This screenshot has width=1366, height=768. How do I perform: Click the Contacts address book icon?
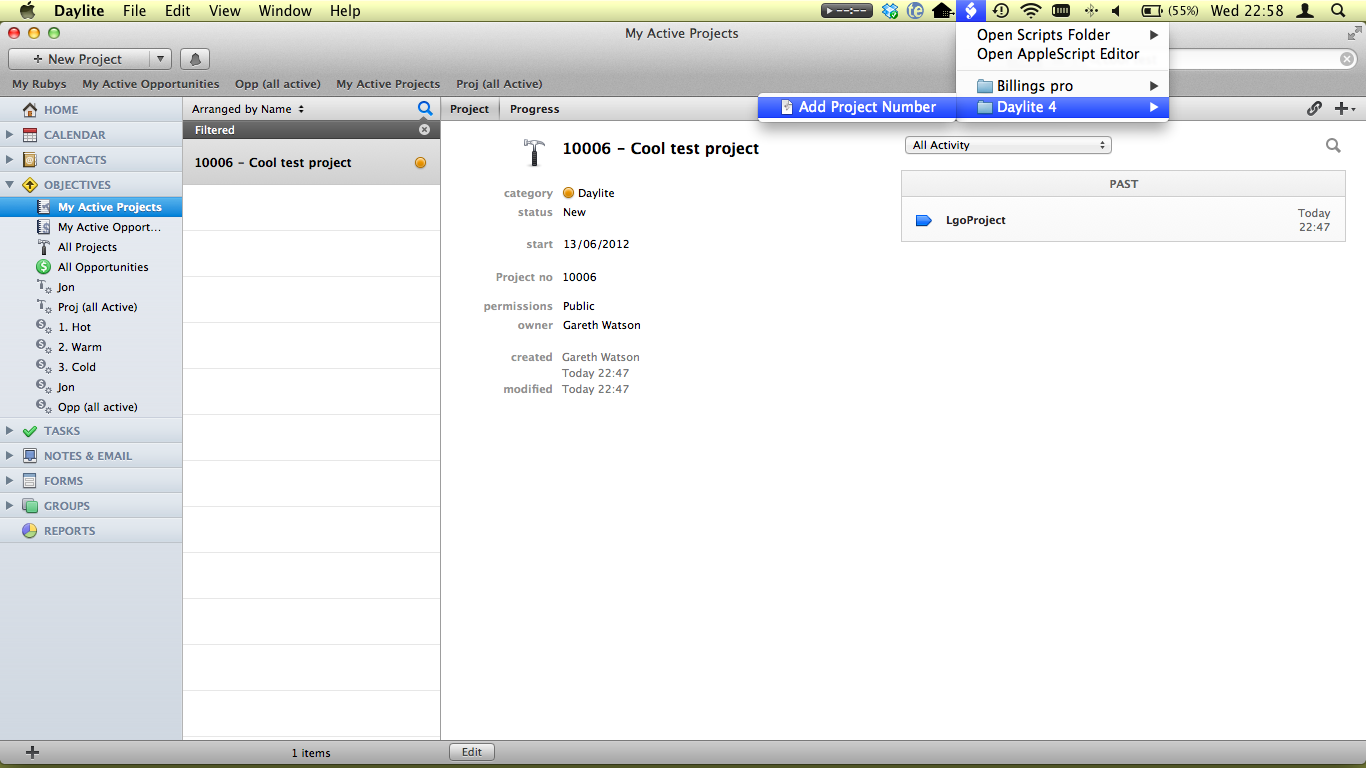point(30,160)
